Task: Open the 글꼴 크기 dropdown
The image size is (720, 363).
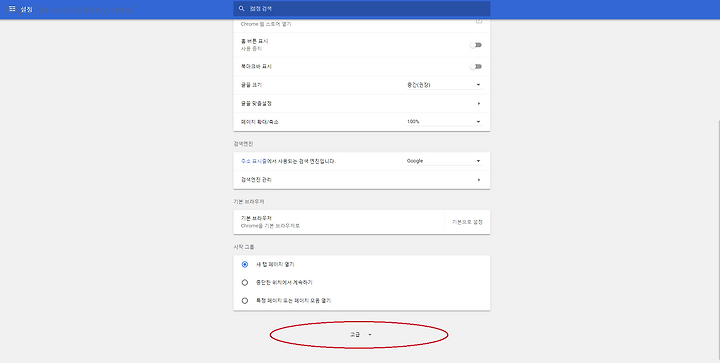Action: (444, 85)
